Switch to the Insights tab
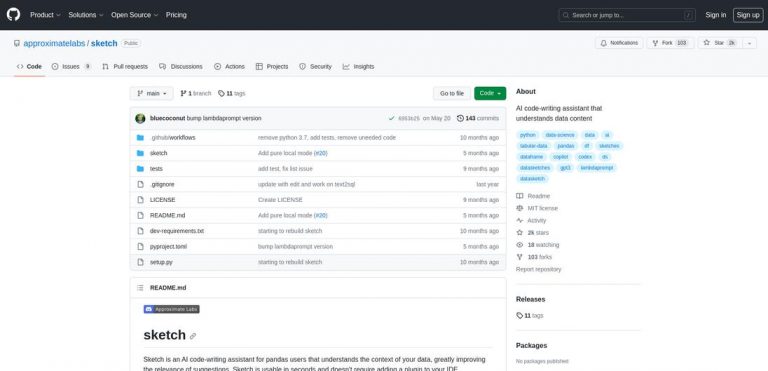Image resolution: width=768 pixels, height=371 pixels. point(359,67)
